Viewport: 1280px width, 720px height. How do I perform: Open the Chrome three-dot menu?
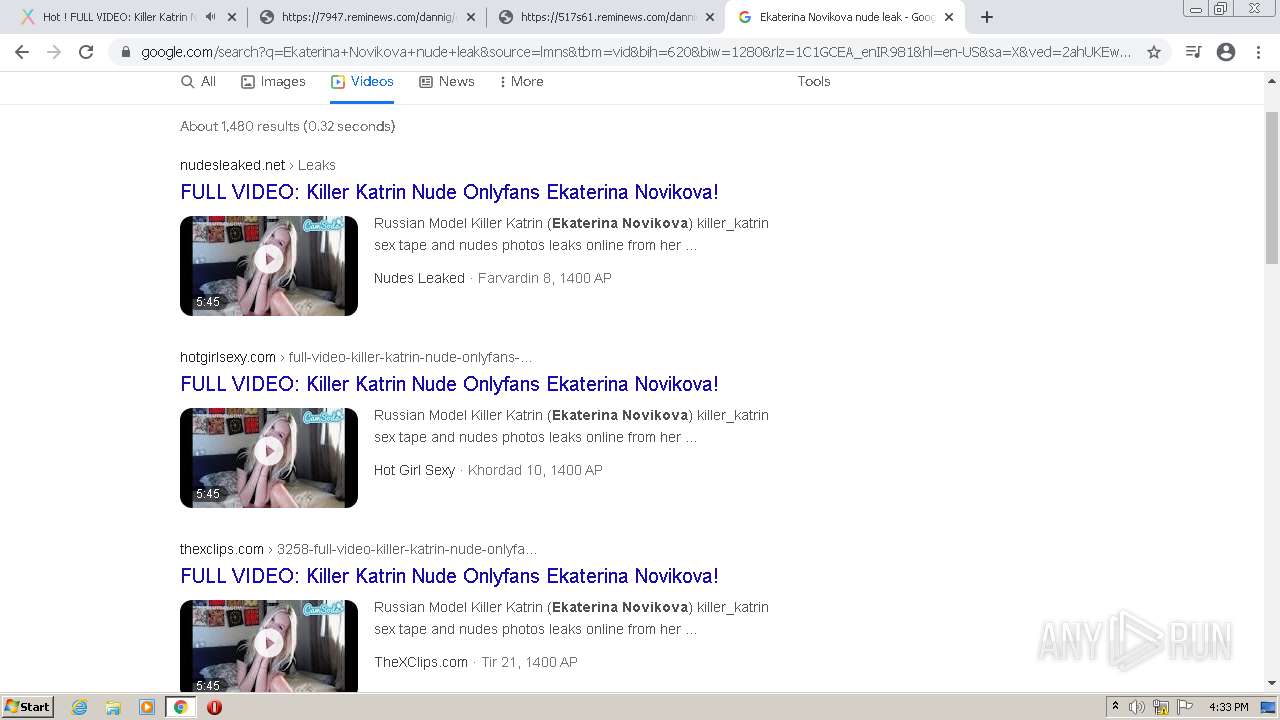1258,52
